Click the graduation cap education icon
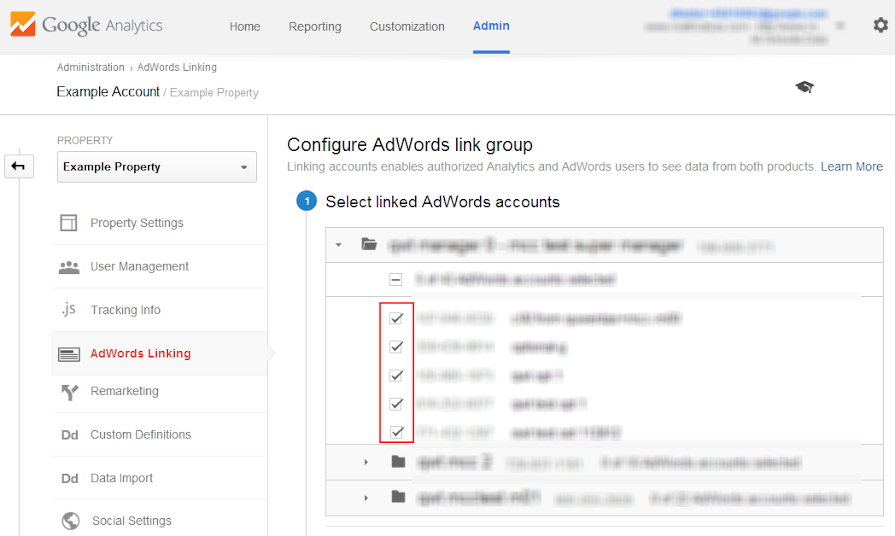The image size is (895, 536). (804, 87)
